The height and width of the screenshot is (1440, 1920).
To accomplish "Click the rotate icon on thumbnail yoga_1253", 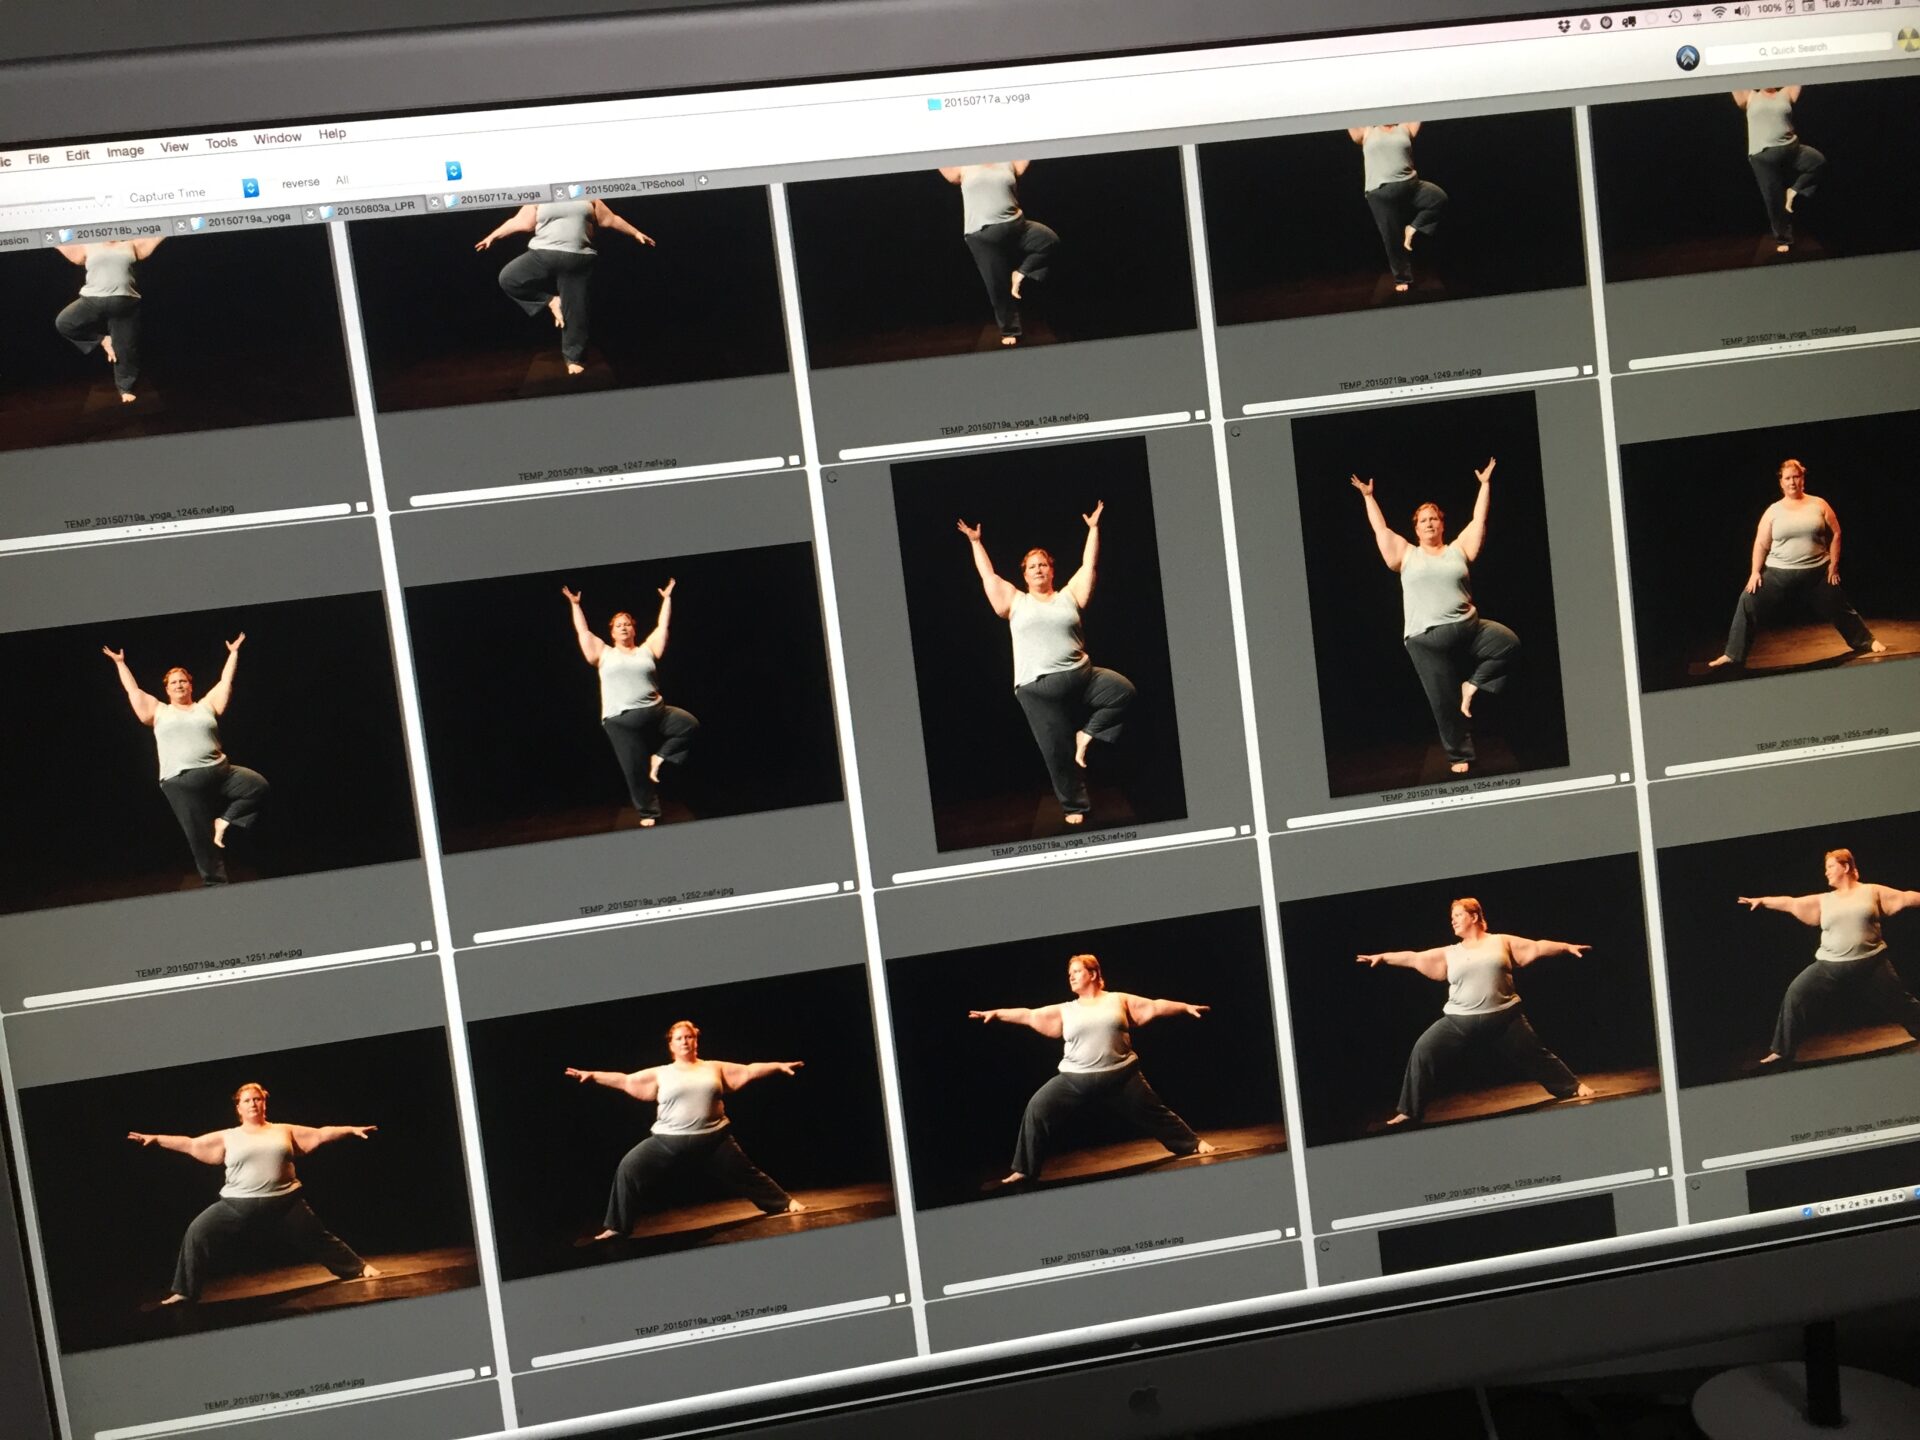I will (832, 477).
